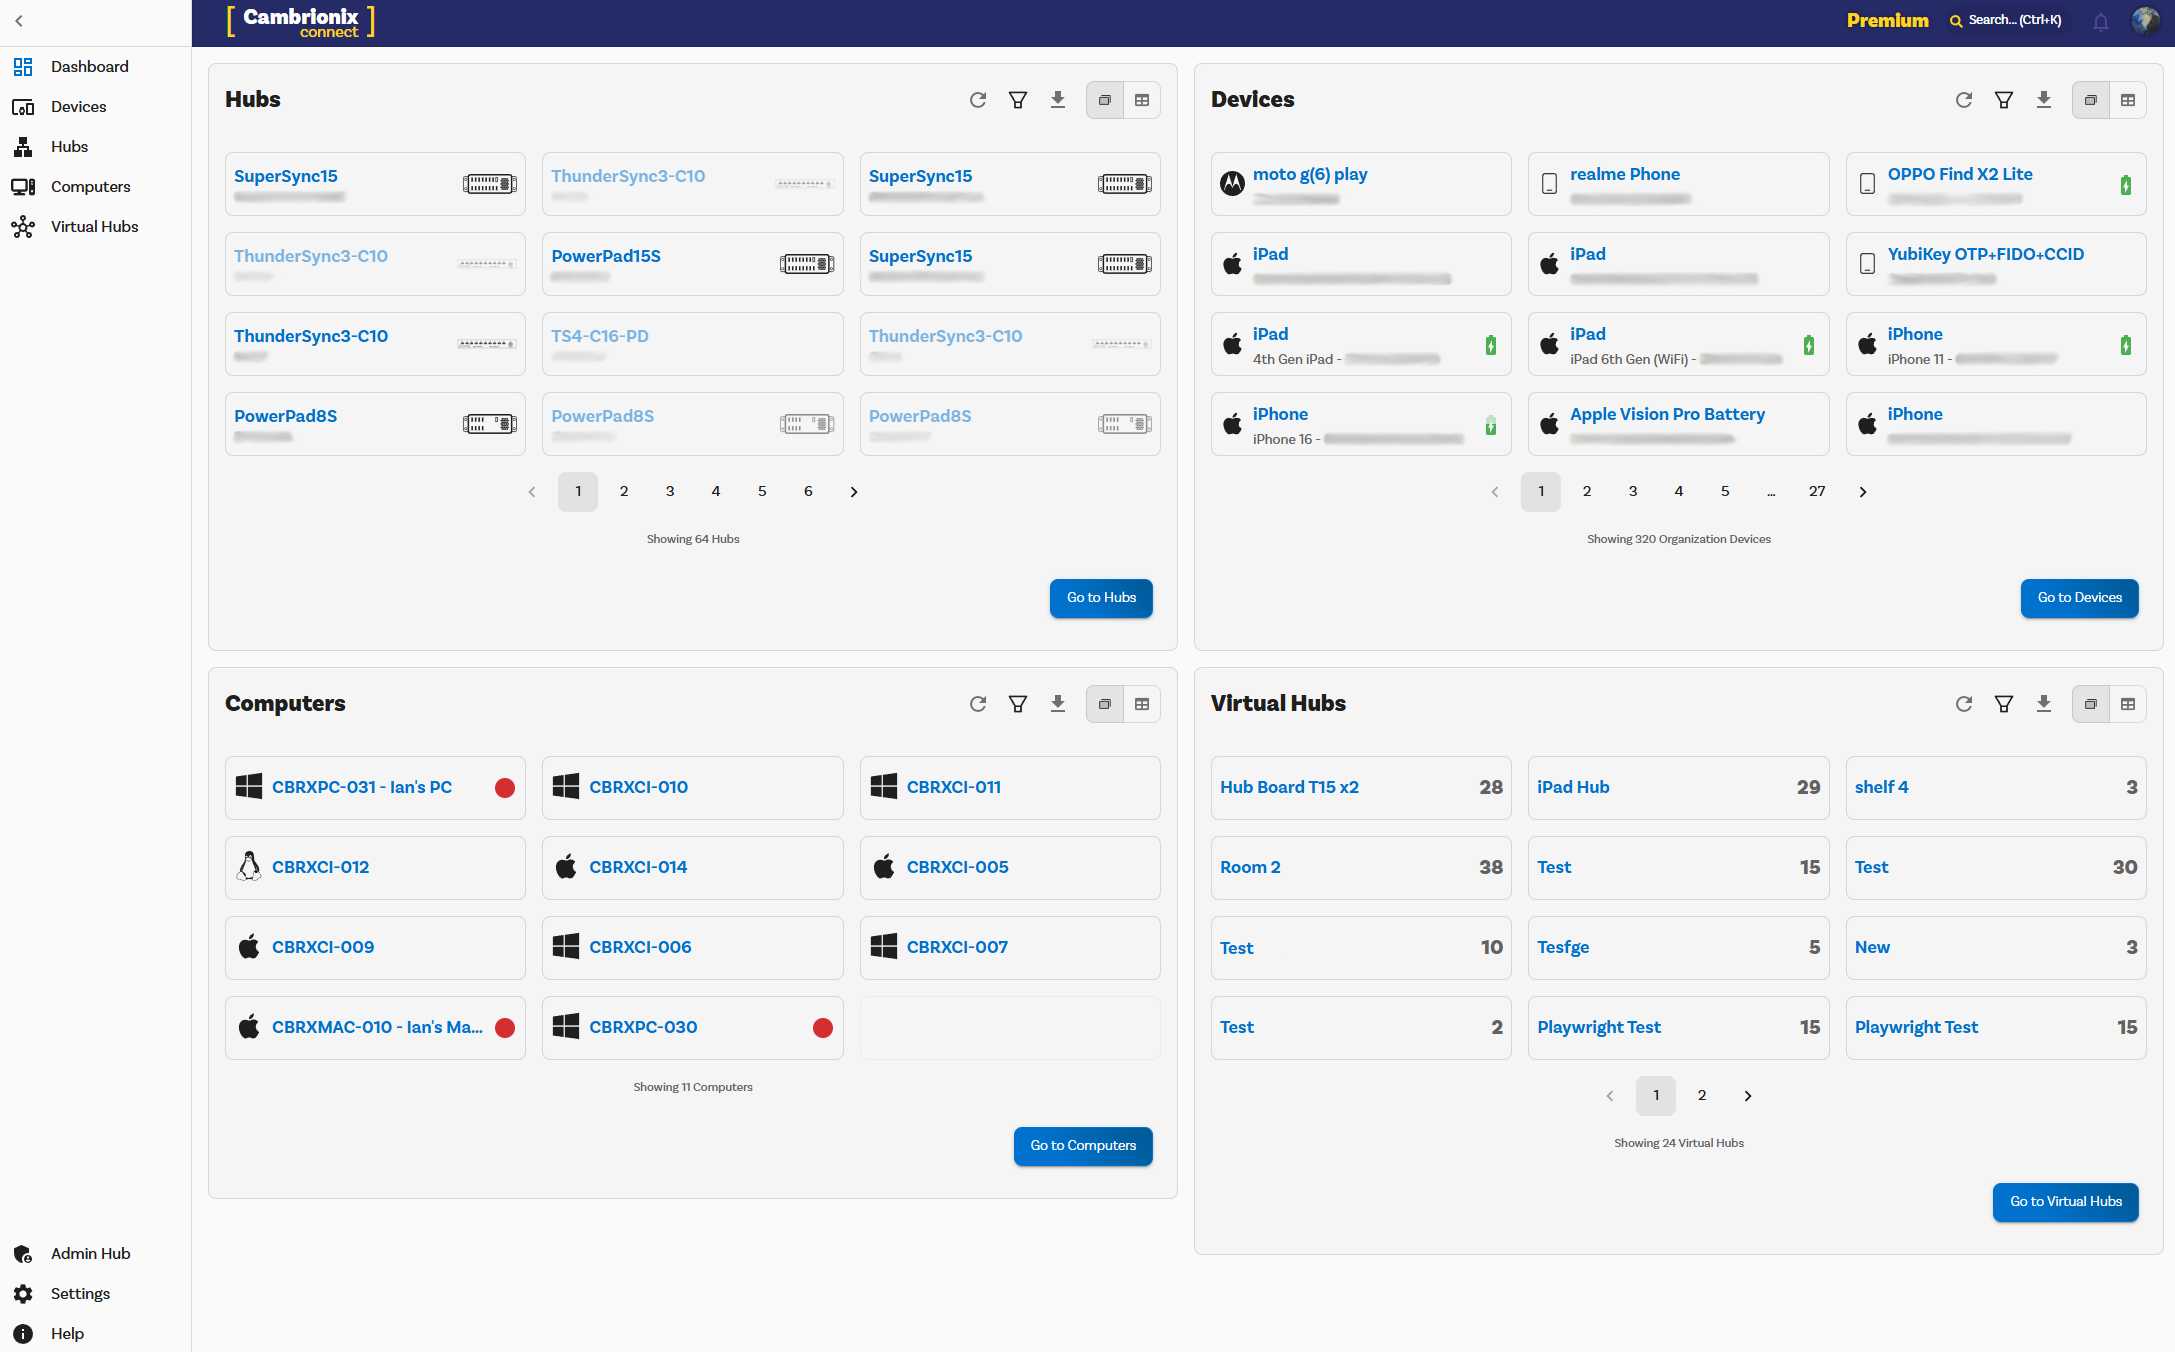Image resolution: width=2175 pixels, height=1352 pixels.
Task: Refresh the Virtual Hubs panel
Action: click(x=1963, y=704)
